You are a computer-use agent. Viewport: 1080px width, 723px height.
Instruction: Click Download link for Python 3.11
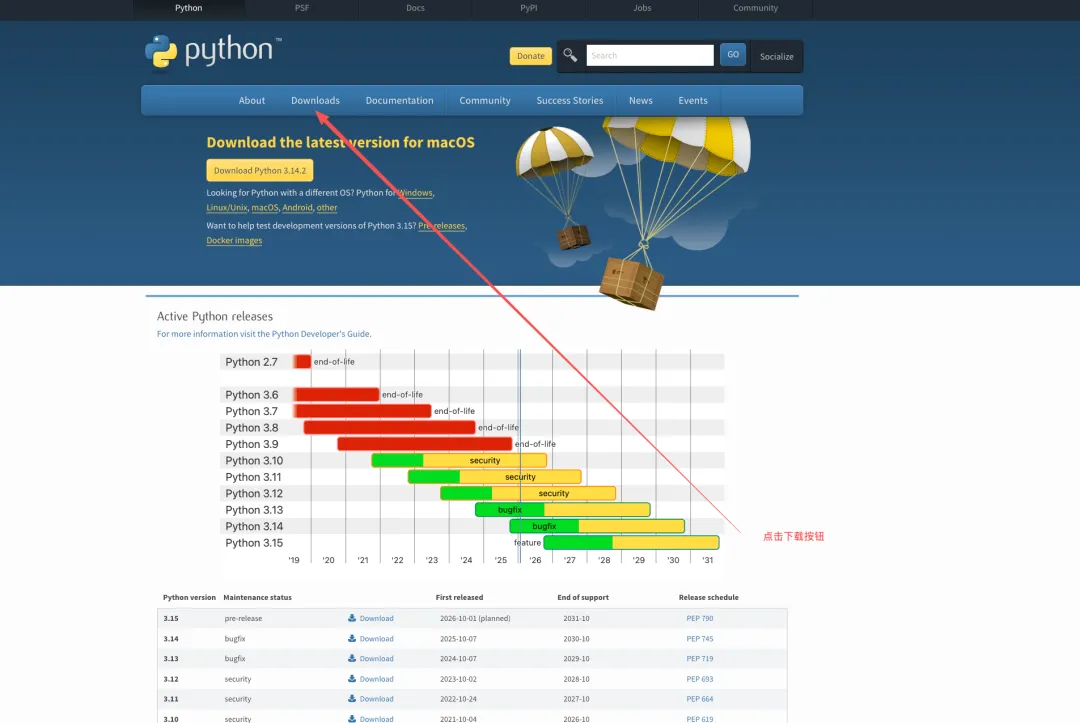coord(376,699)
